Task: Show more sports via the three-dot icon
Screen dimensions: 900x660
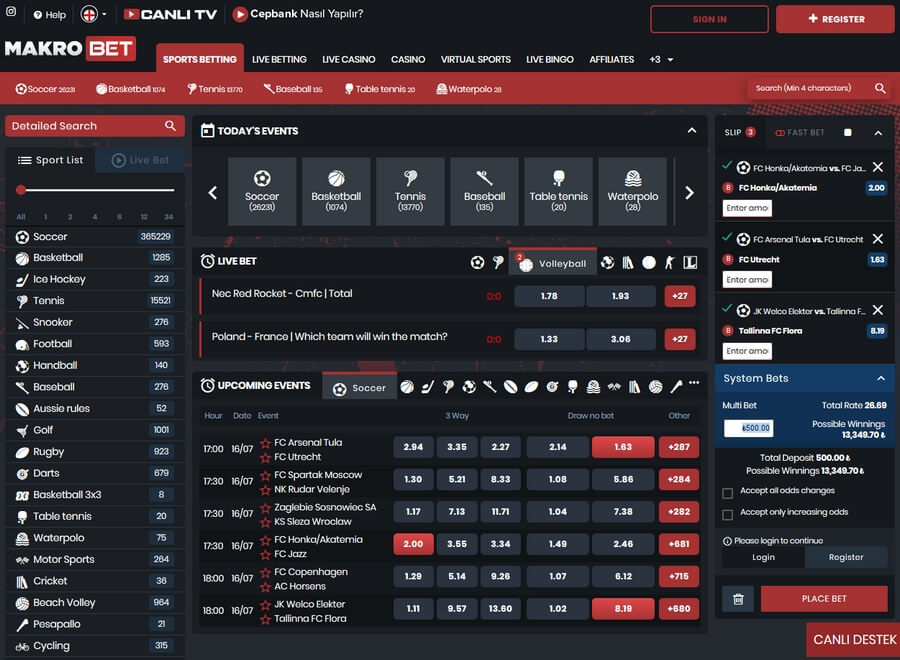Action: coord(694,383)
